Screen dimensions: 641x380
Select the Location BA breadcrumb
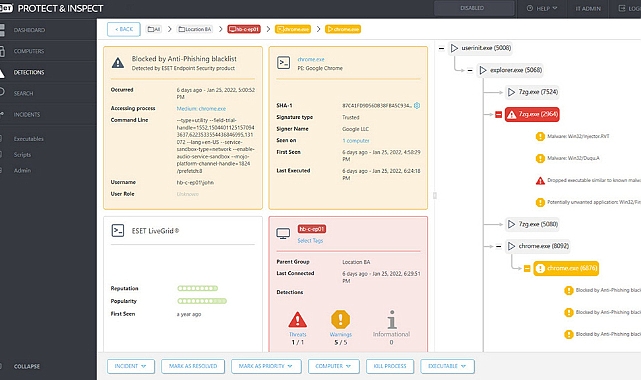pyautogui.click(x=195, y=29)
